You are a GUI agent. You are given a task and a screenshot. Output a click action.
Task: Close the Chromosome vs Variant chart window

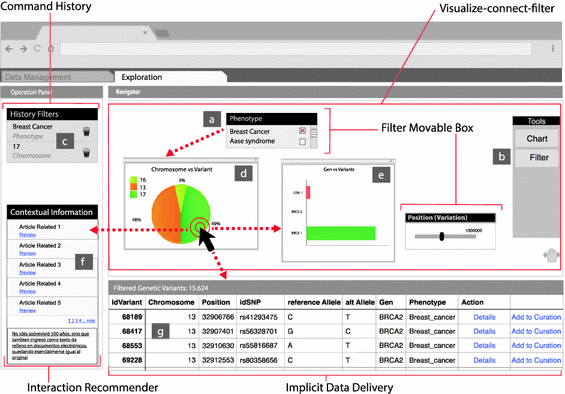(x=256, y=160)
